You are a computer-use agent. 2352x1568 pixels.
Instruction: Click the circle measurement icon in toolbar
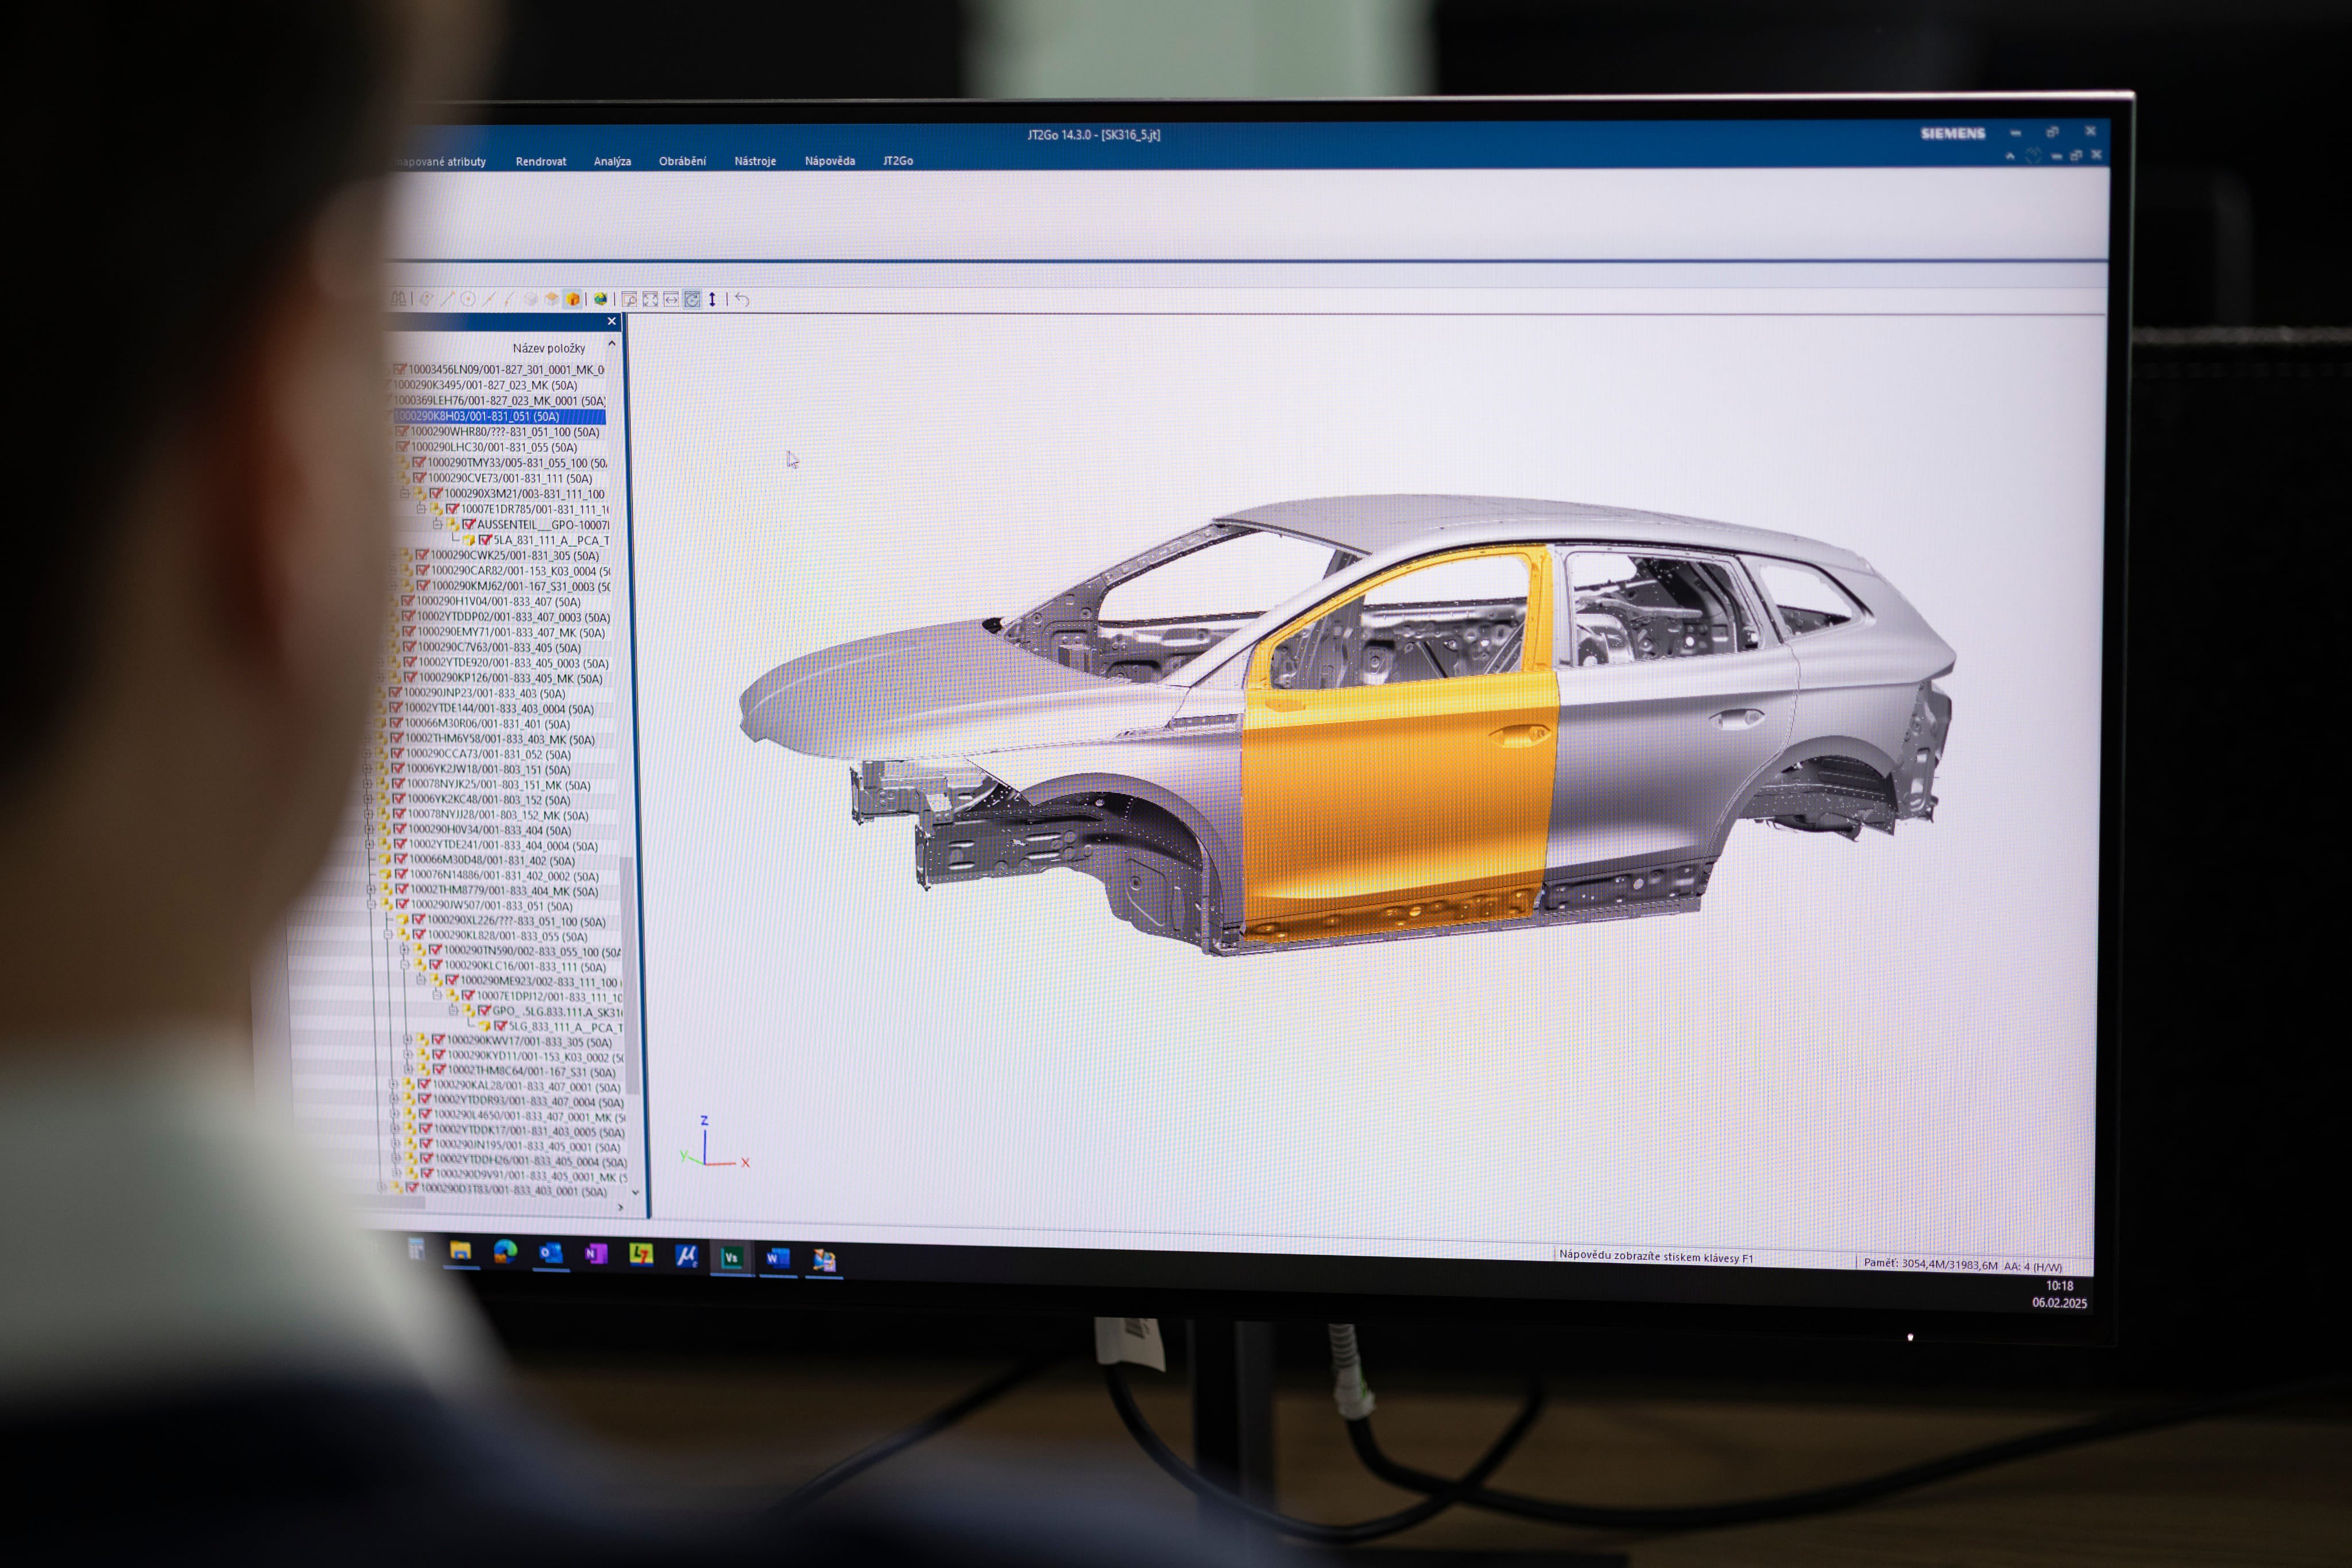pos(467,298)
